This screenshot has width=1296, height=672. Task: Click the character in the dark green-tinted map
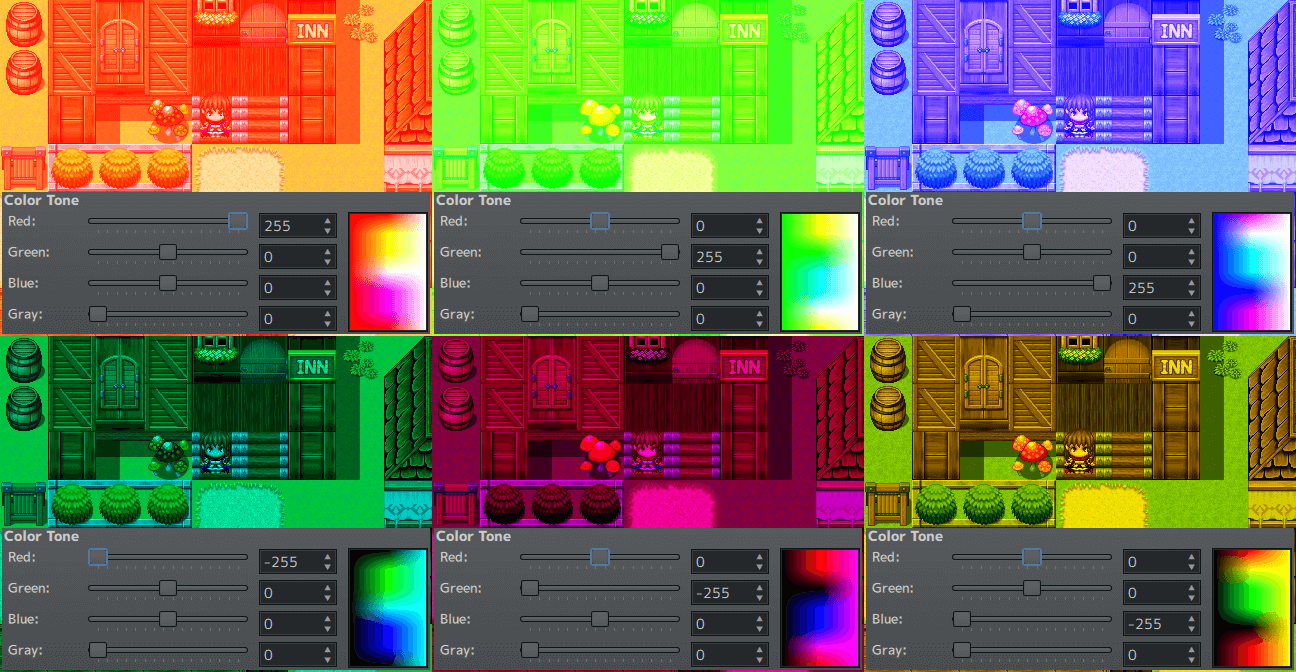(x=213, y=451)
